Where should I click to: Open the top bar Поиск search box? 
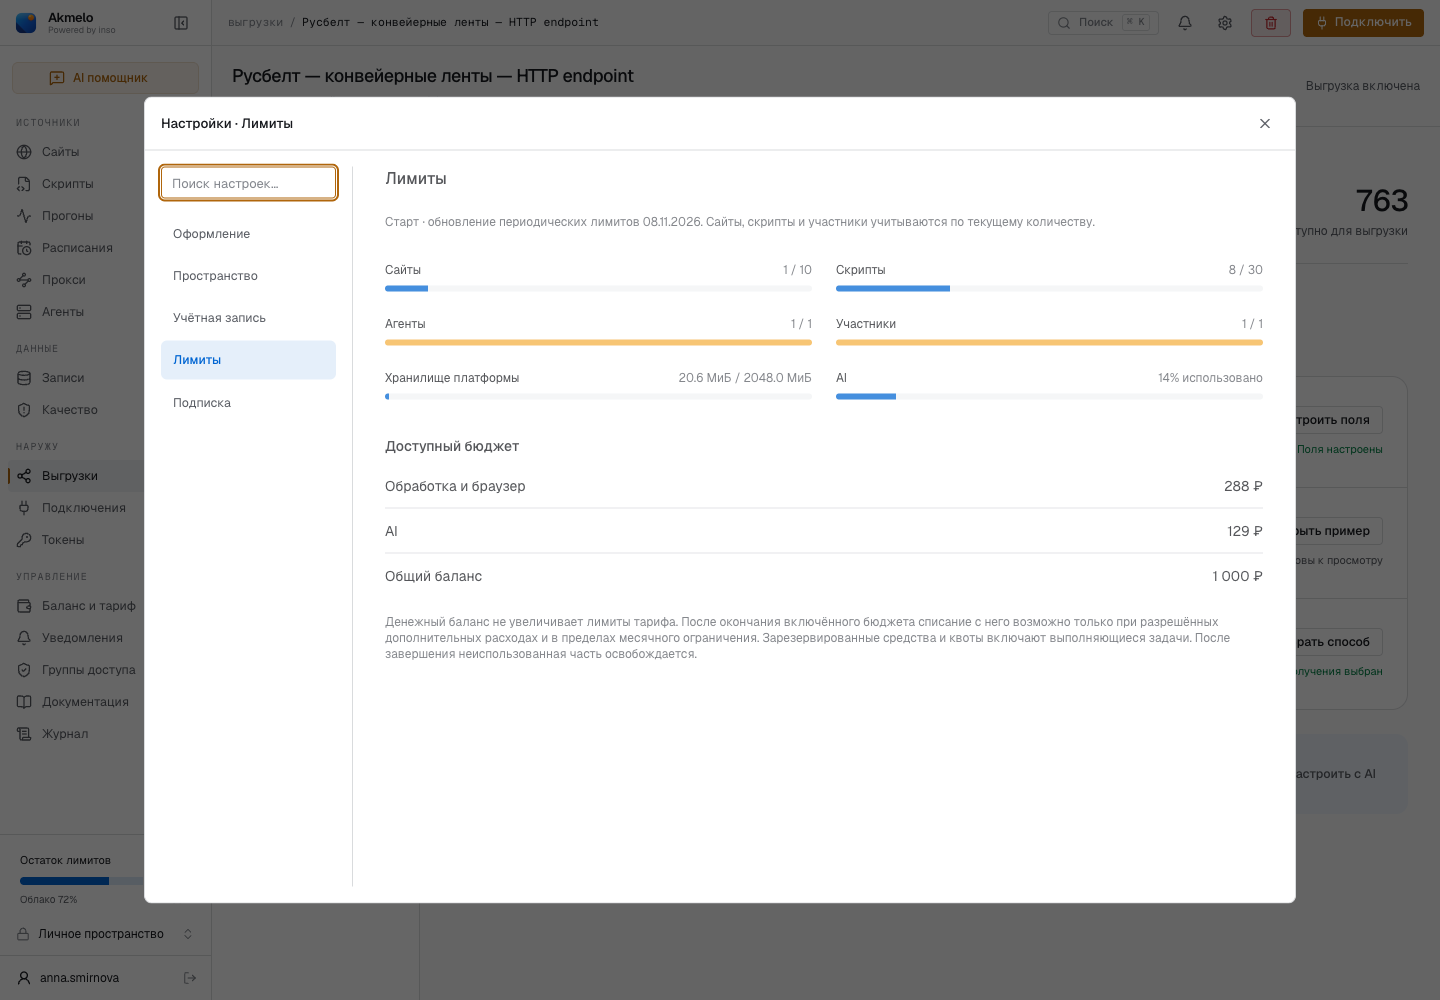point(1103,23)
